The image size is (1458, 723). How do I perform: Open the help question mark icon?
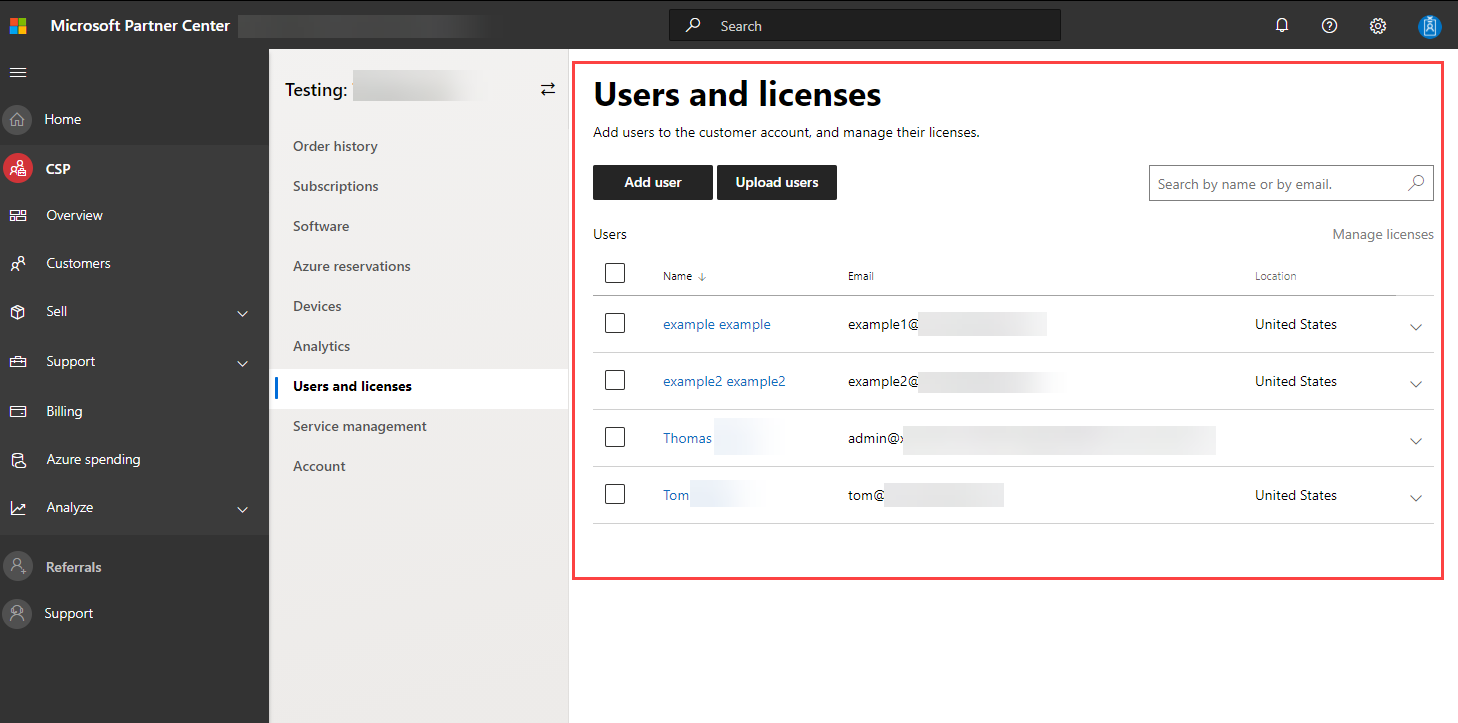coord(1329,25)
